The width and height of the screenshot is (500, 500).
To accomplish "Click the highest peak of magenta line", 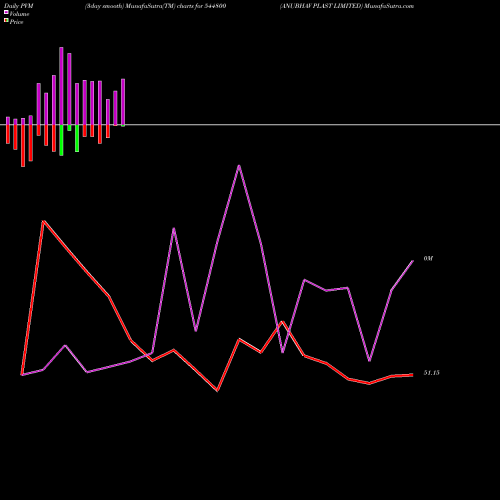I will pyautogui.click(x=239, y=166).
